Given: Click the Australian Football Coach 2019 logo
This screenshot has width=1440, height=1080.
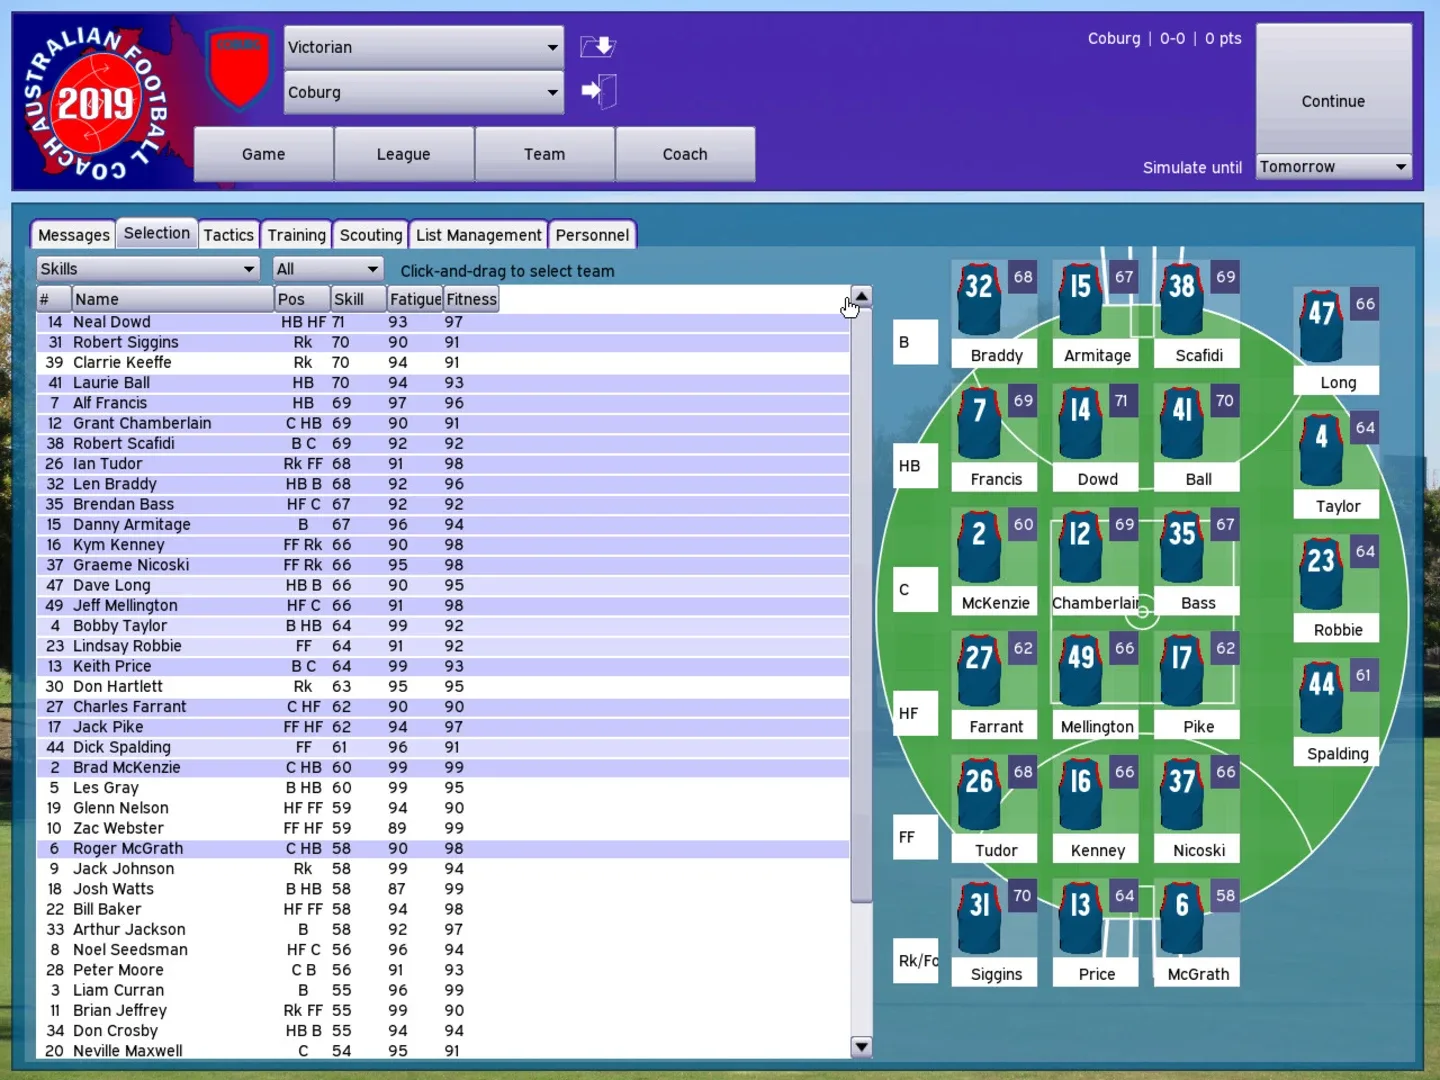Looking at the screenshot, I should pos(97,103).
